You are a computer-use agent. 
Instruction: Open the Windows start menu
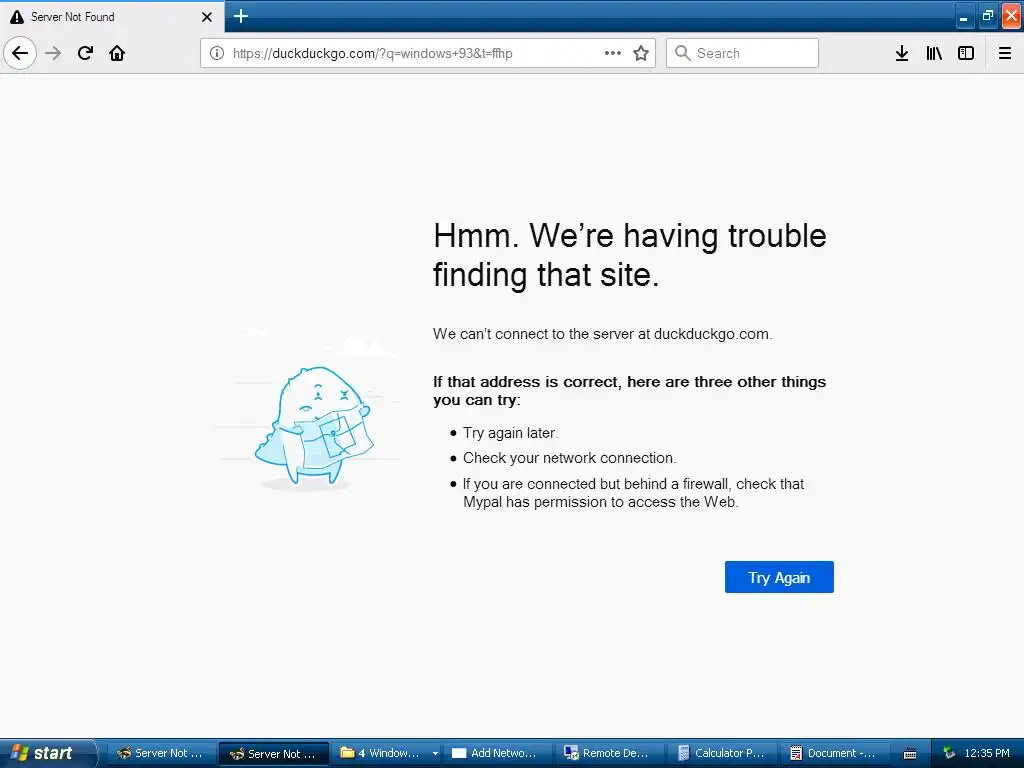47,753
